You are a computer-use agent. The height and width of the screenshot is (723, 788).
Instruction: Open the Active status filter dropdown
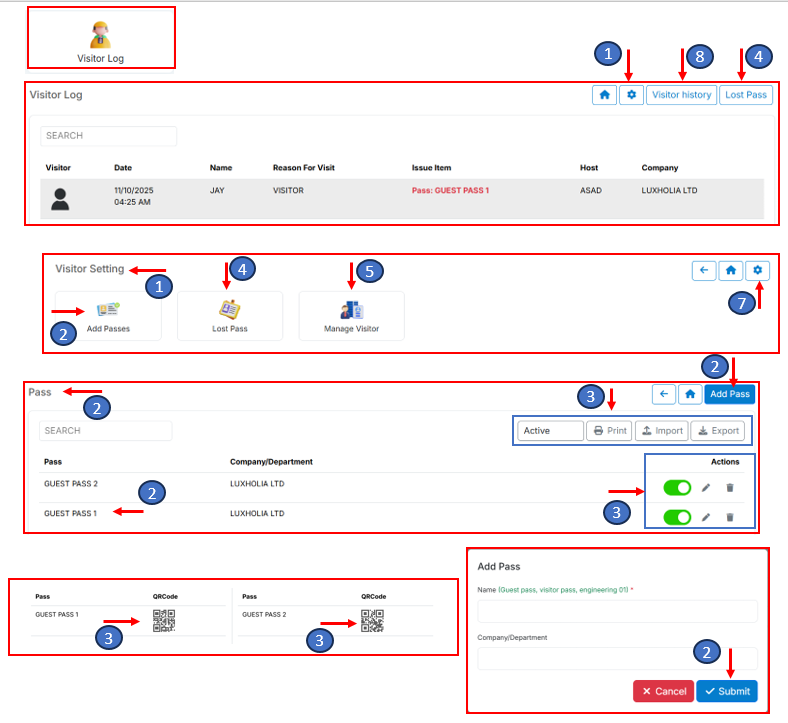(x=550, y=431)
